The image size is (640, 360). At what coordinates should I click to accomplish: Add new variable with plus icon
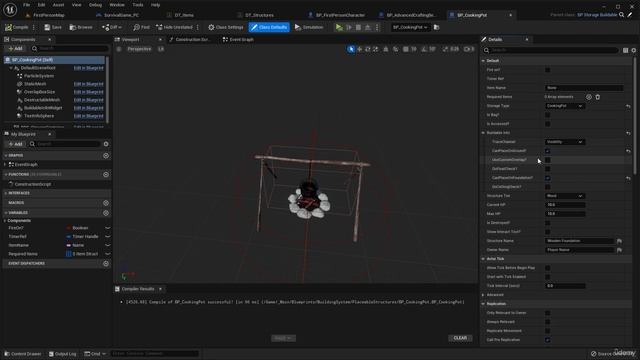[106, 213]
